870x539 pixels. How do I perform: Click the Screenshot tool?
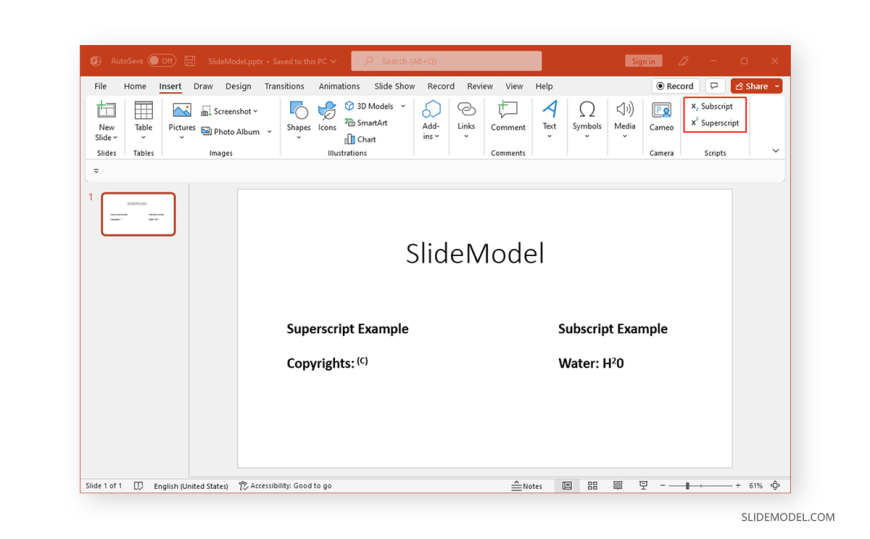[x=229, y=112]
